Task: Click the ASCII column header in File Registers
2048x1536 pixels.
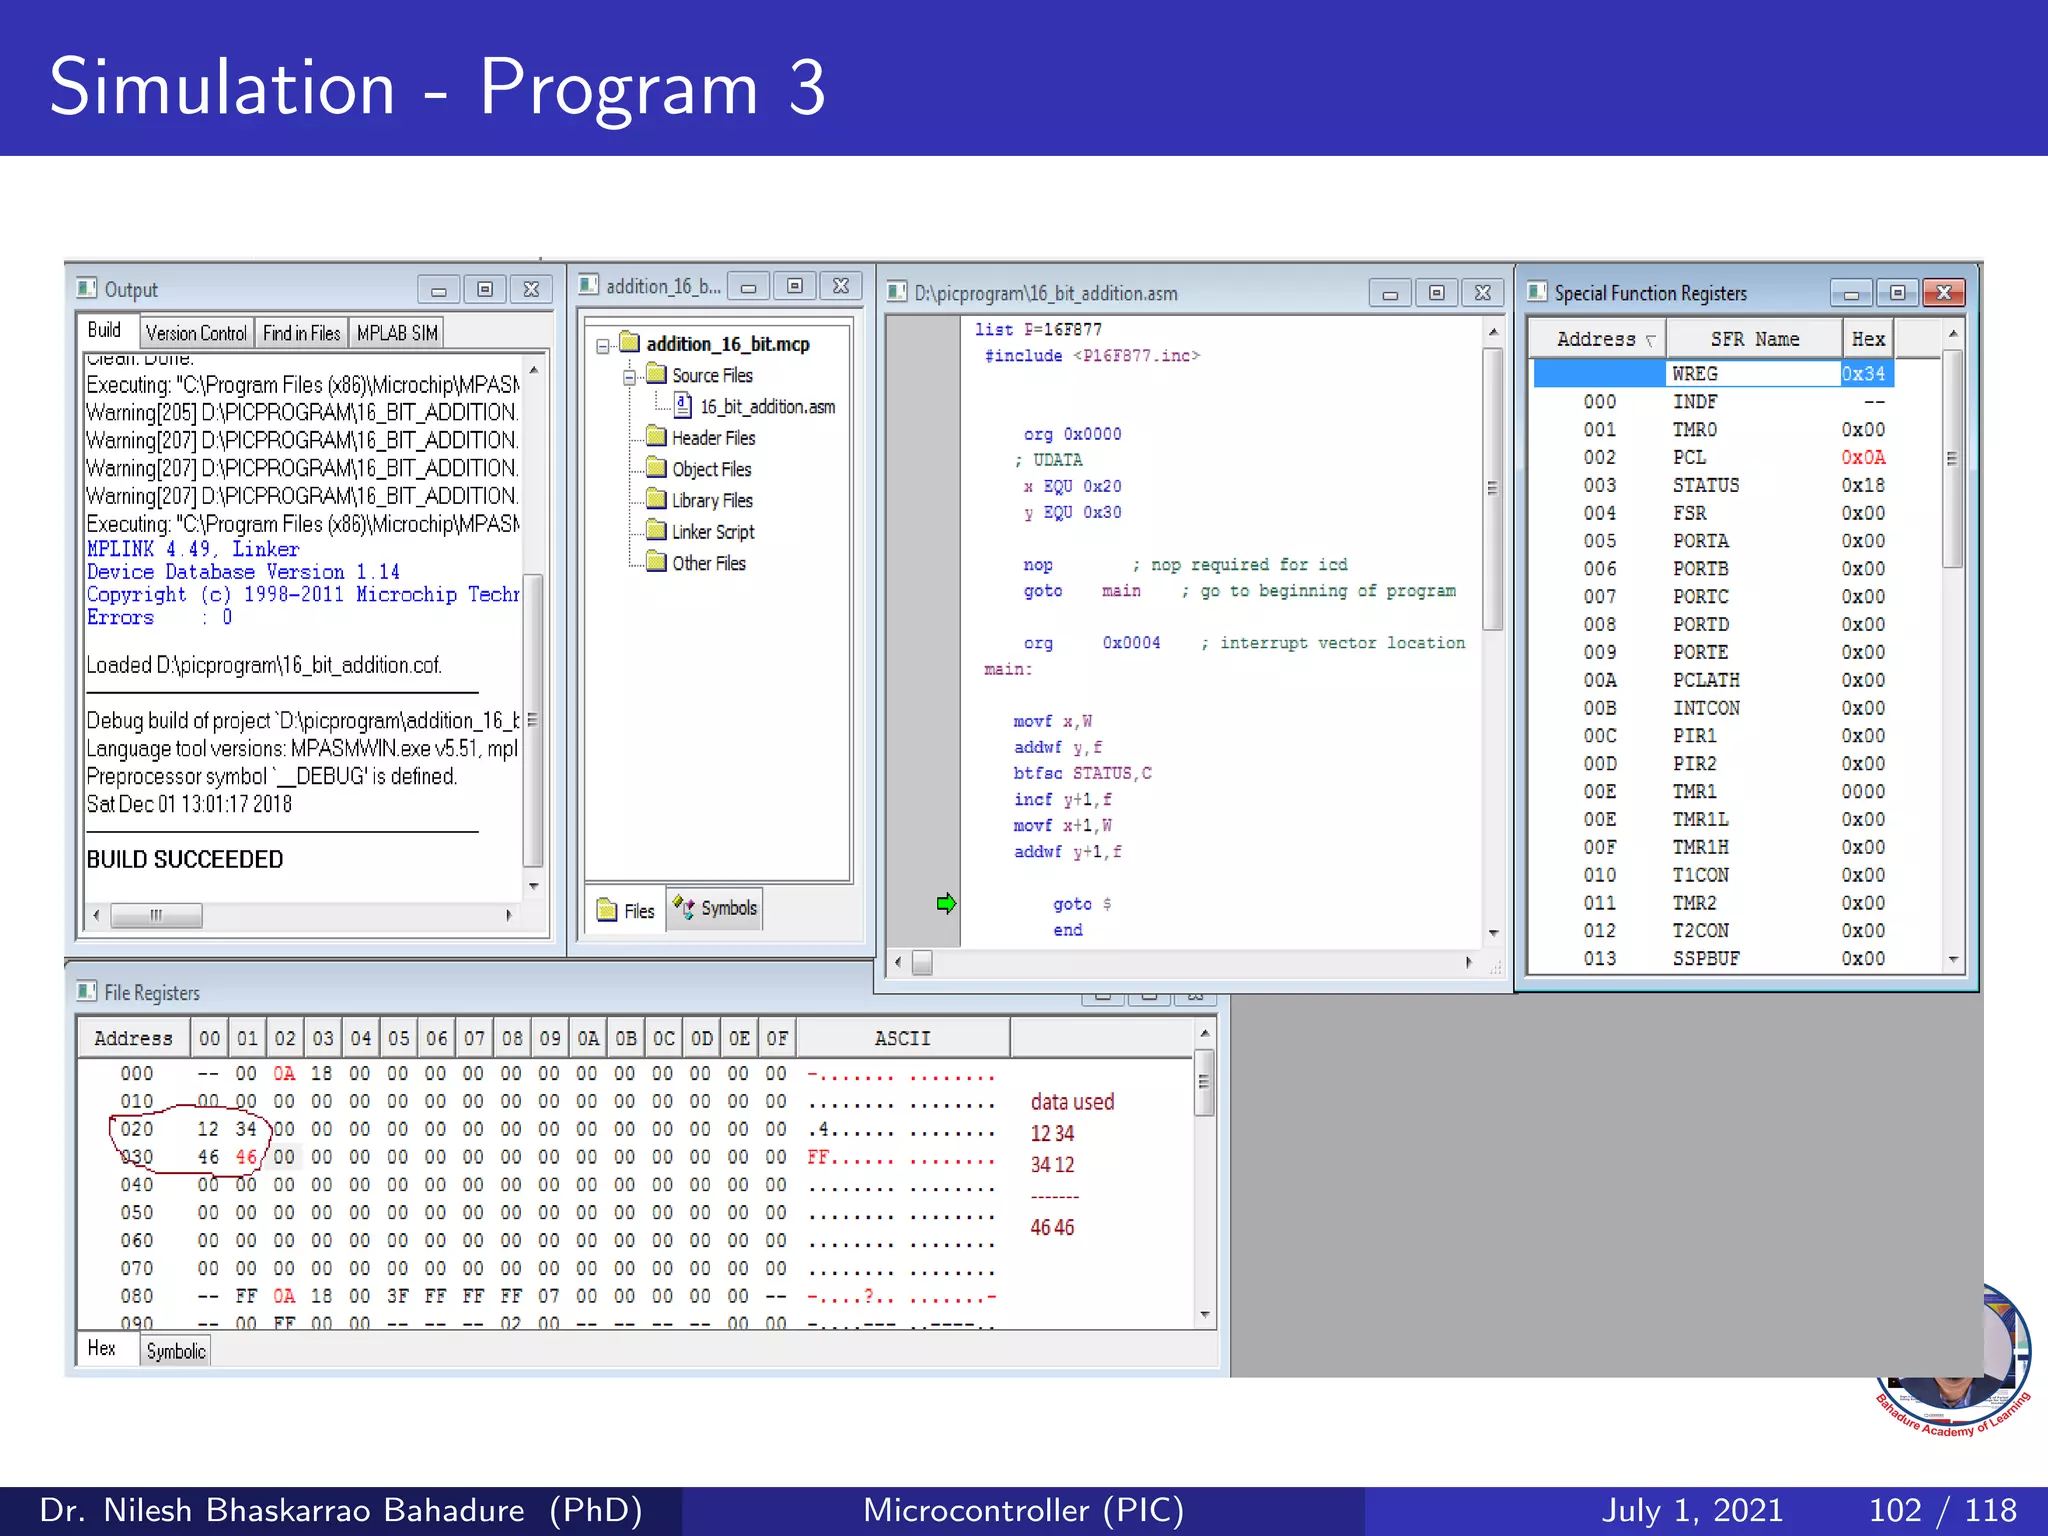Action: [902, 1038]
